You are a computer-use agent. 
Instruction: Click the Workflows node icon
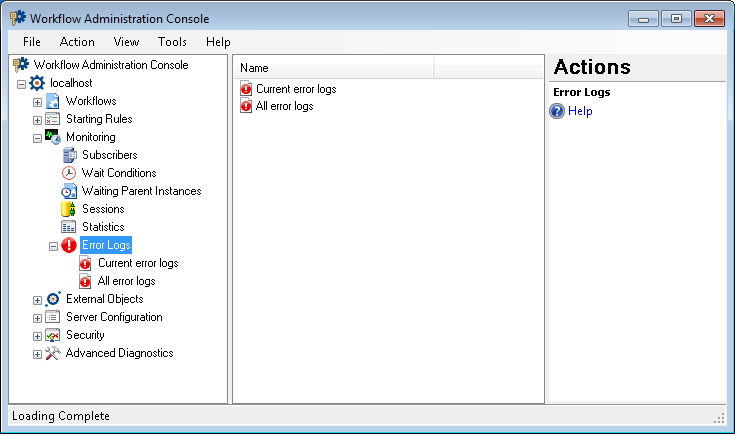(52, 101)
